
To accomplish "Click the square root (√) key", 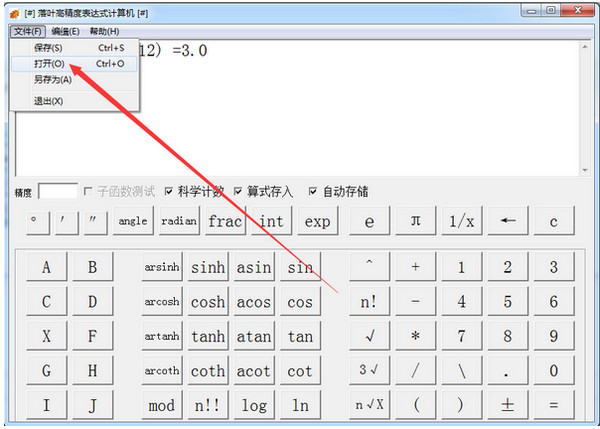I will [x=369, y=336].
